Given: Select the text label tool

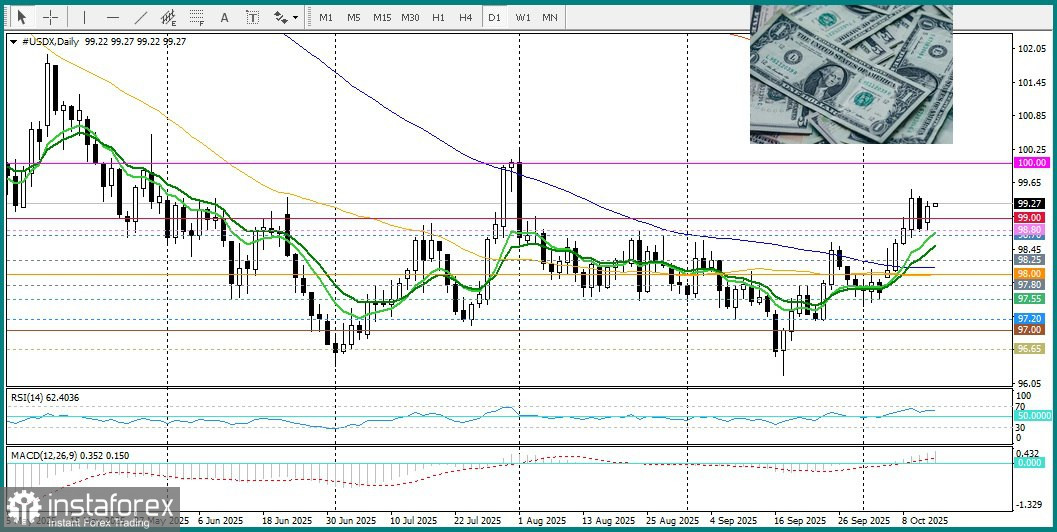Looking at the screenshot, I should pos(252,18).
